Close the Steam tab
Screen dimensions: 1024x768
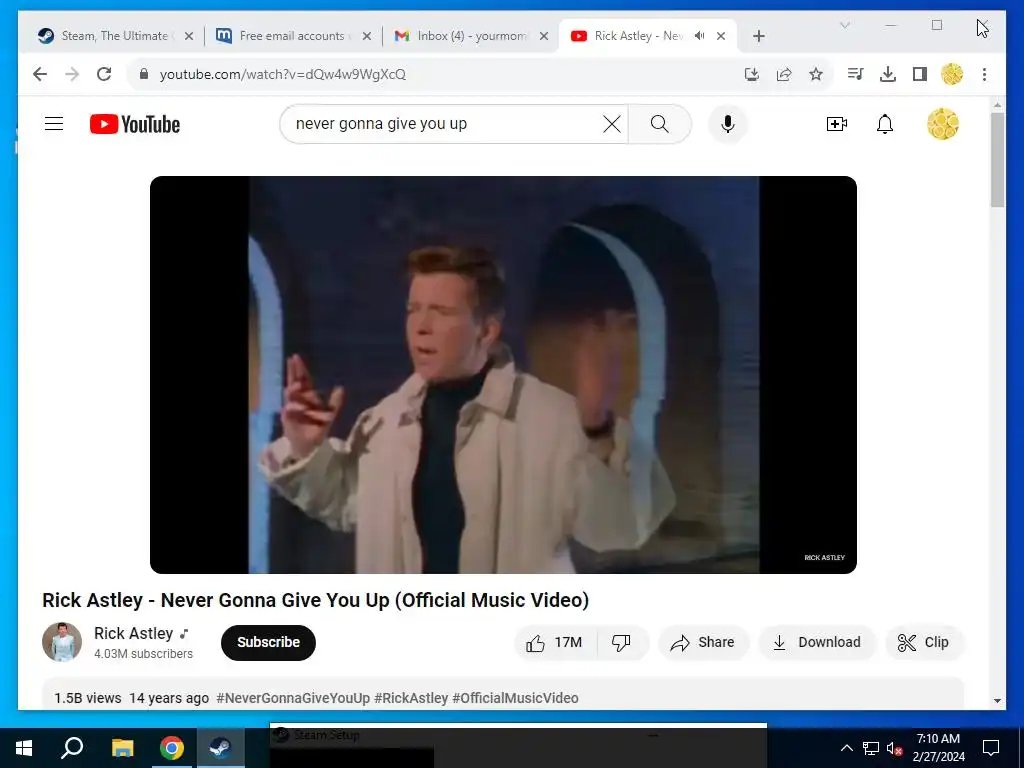coord(189,36)
